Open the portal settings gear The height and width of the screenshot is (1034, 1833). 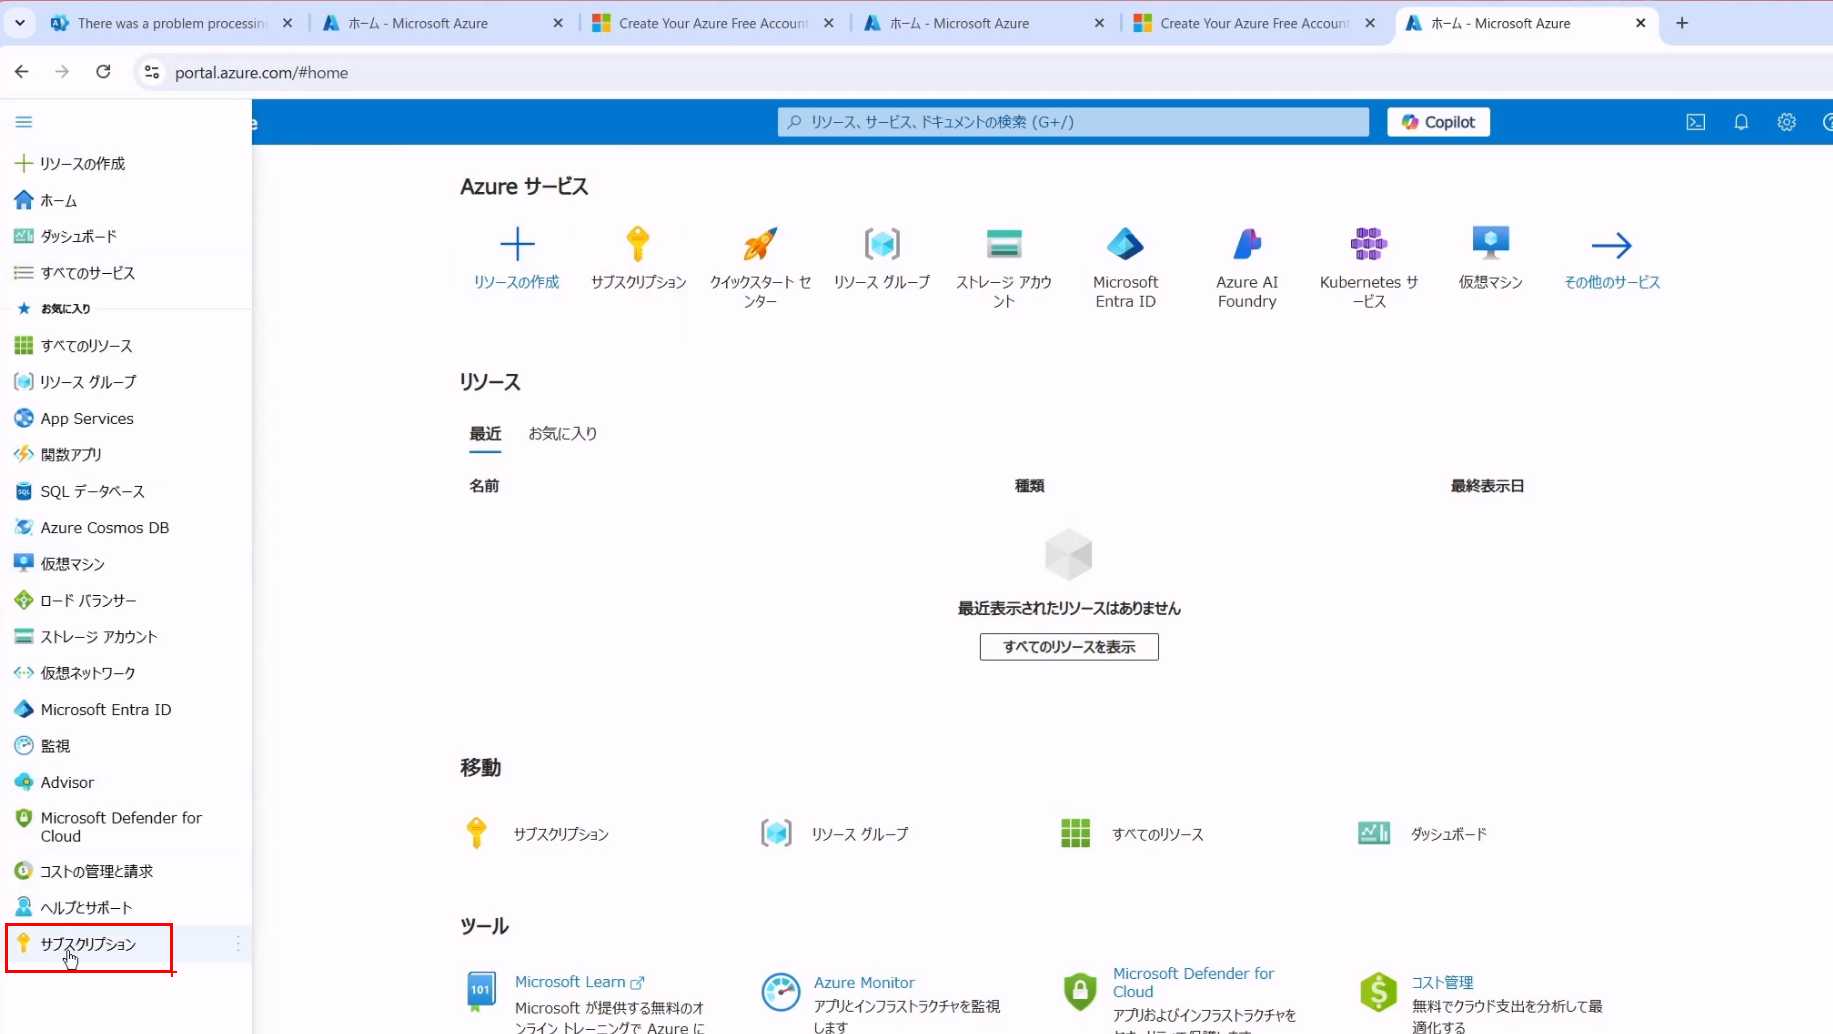(1786, 122)
